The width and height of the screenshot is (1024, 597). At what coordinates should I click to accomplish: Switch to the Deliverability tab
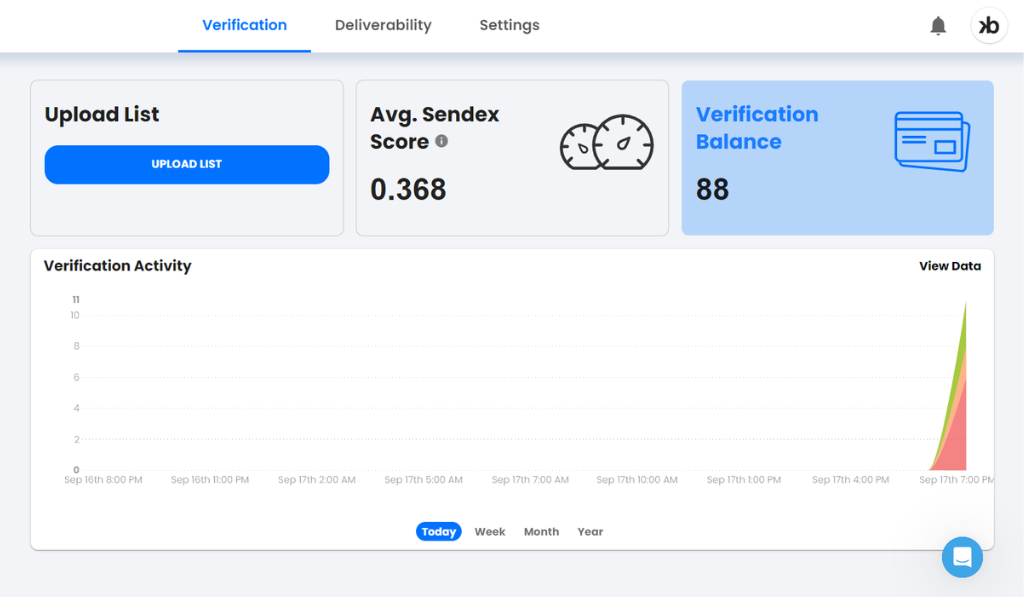point(383,25)
